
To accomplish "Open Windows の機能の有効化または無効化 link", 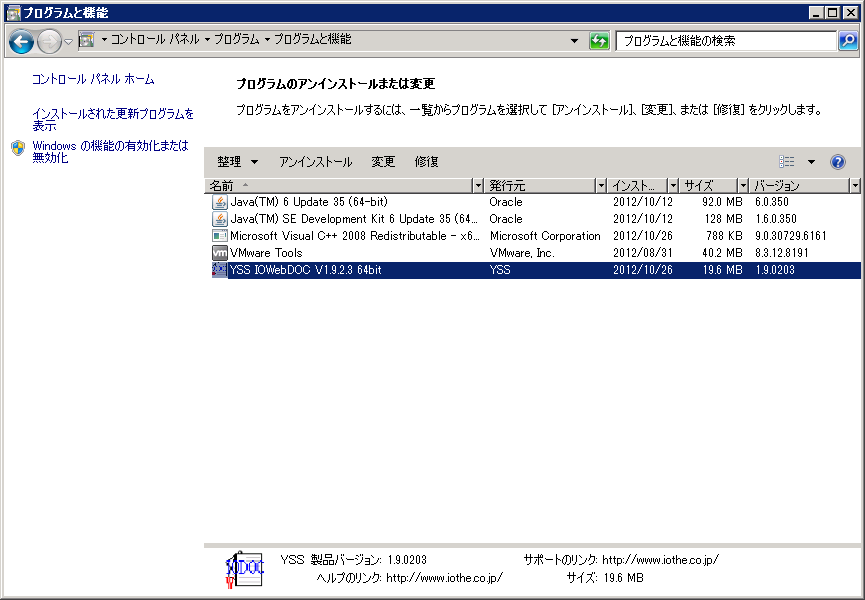I will [110, 152].
